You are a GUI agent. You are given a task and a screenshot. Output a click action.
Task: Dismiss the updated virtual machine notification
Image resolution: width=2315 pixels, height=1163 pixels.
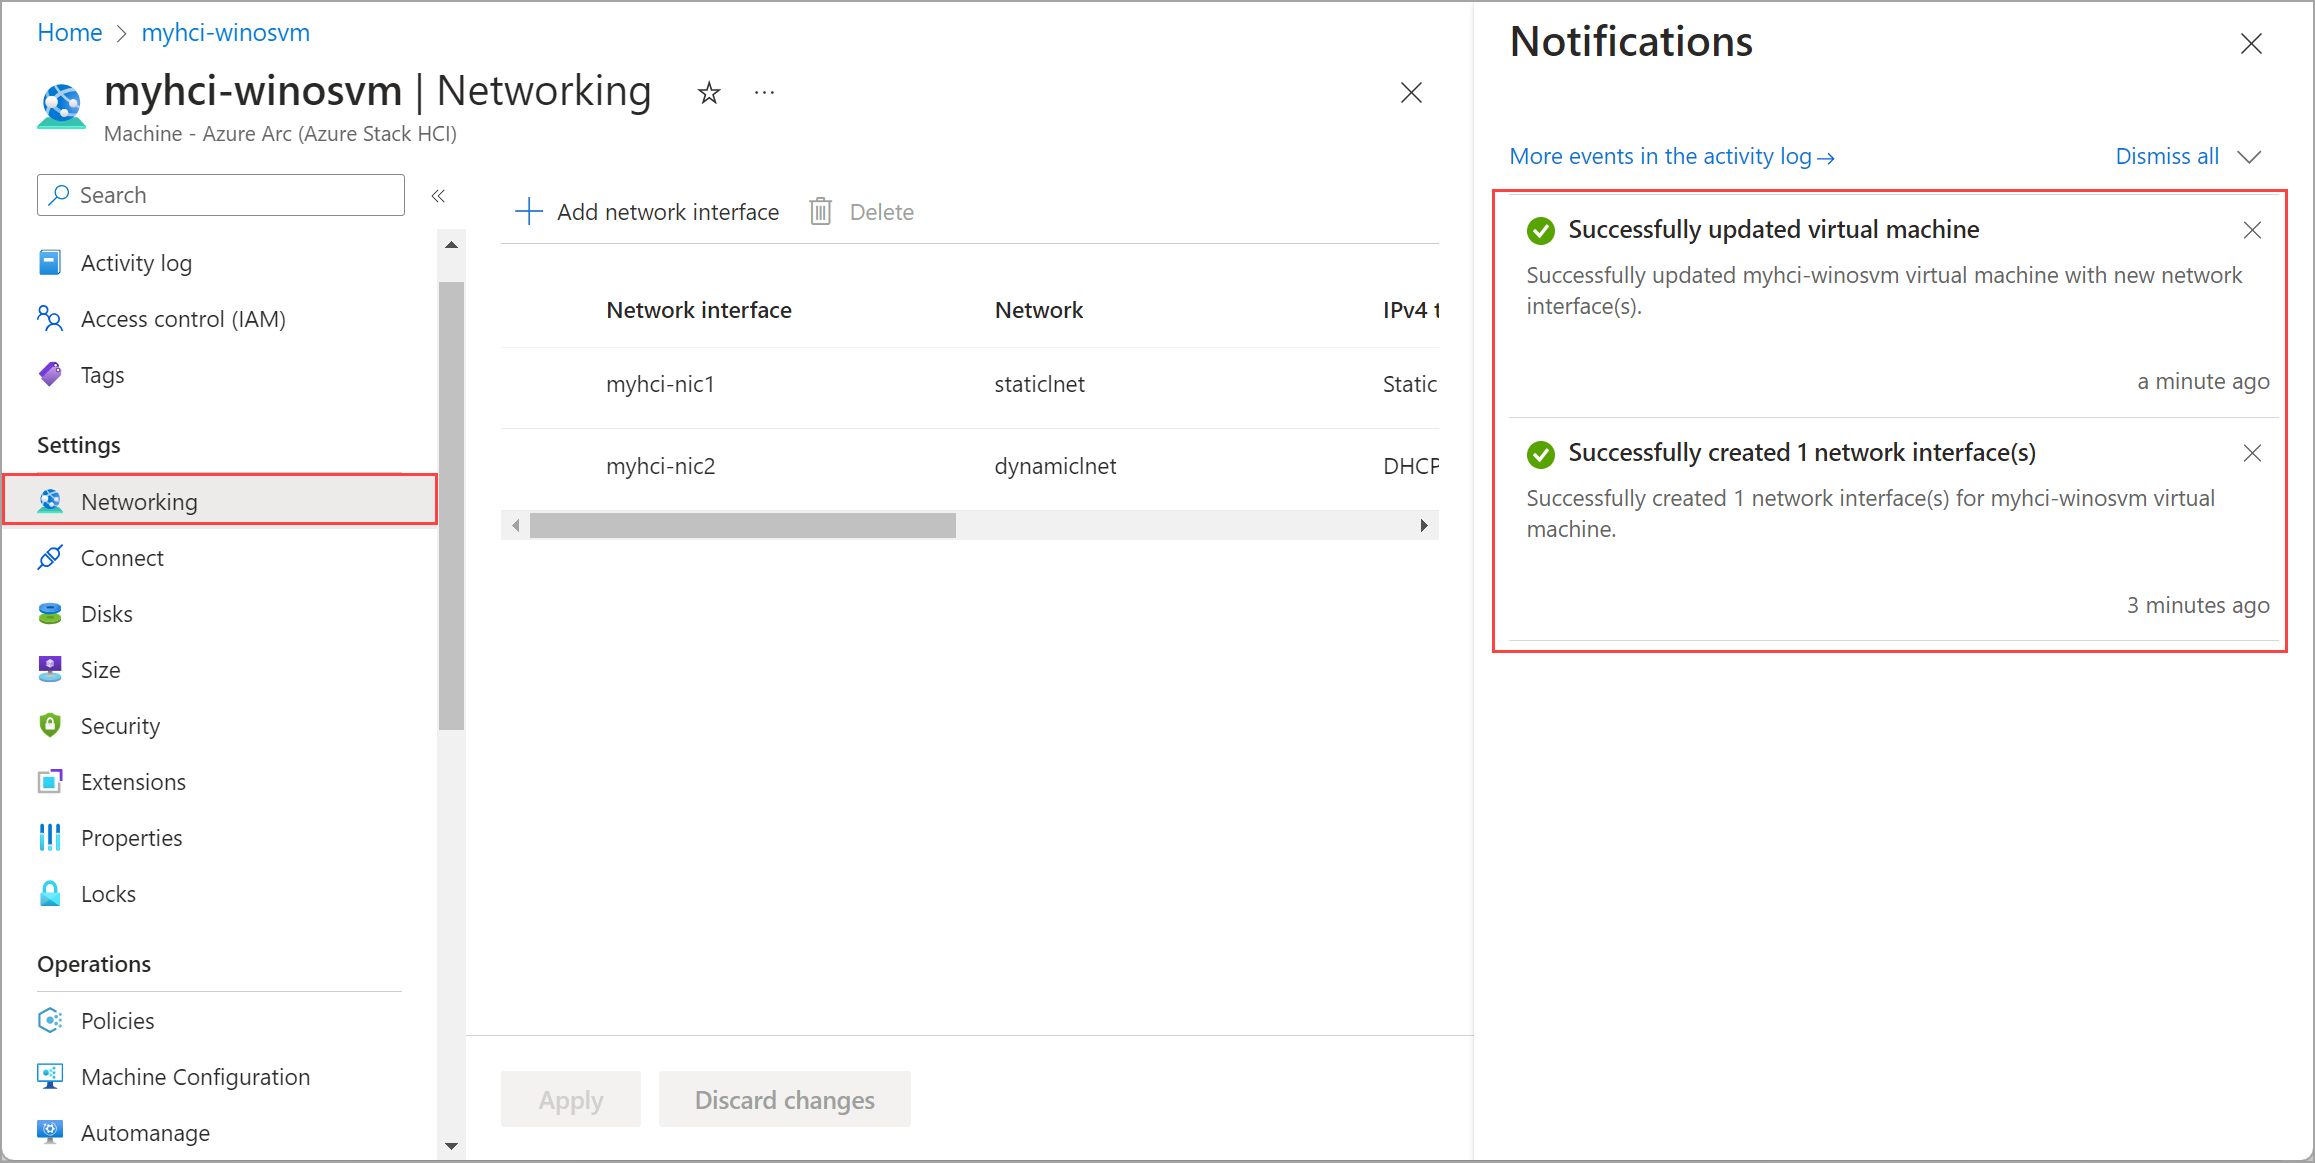(x=2252, y=230)
